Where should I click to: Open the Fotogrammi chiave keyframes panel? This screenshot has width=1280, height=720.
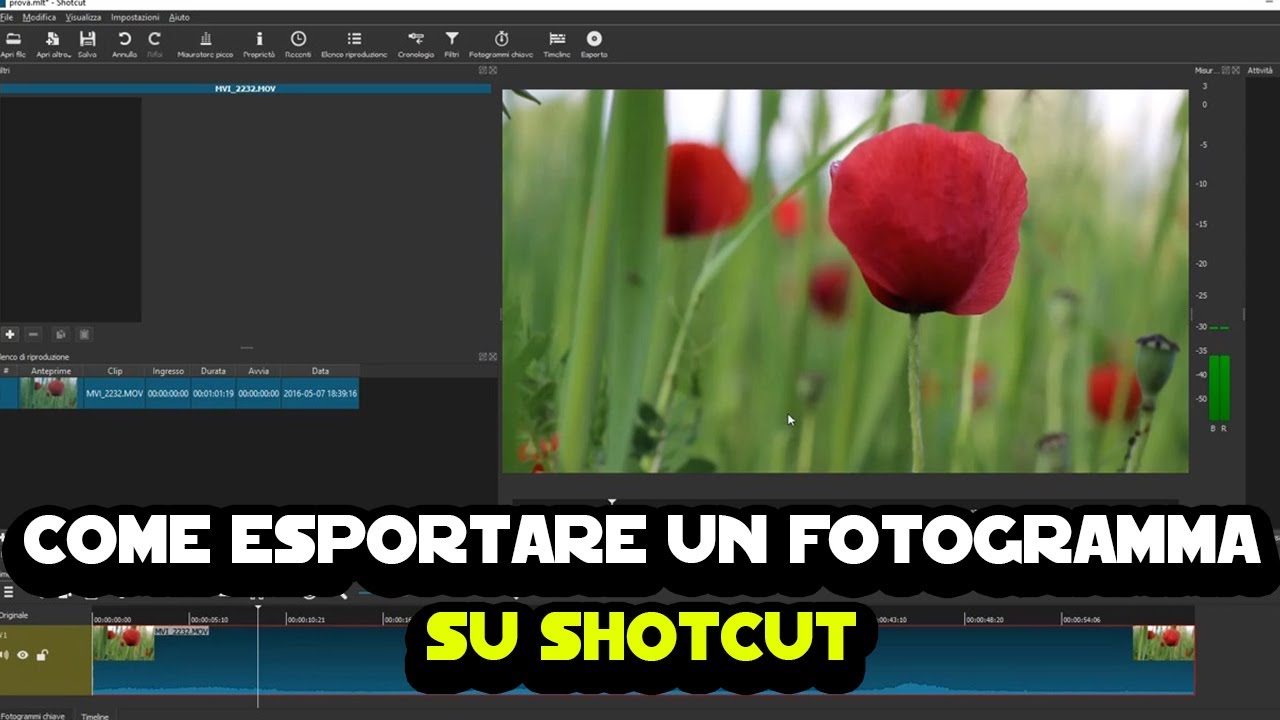click(501, 44)
